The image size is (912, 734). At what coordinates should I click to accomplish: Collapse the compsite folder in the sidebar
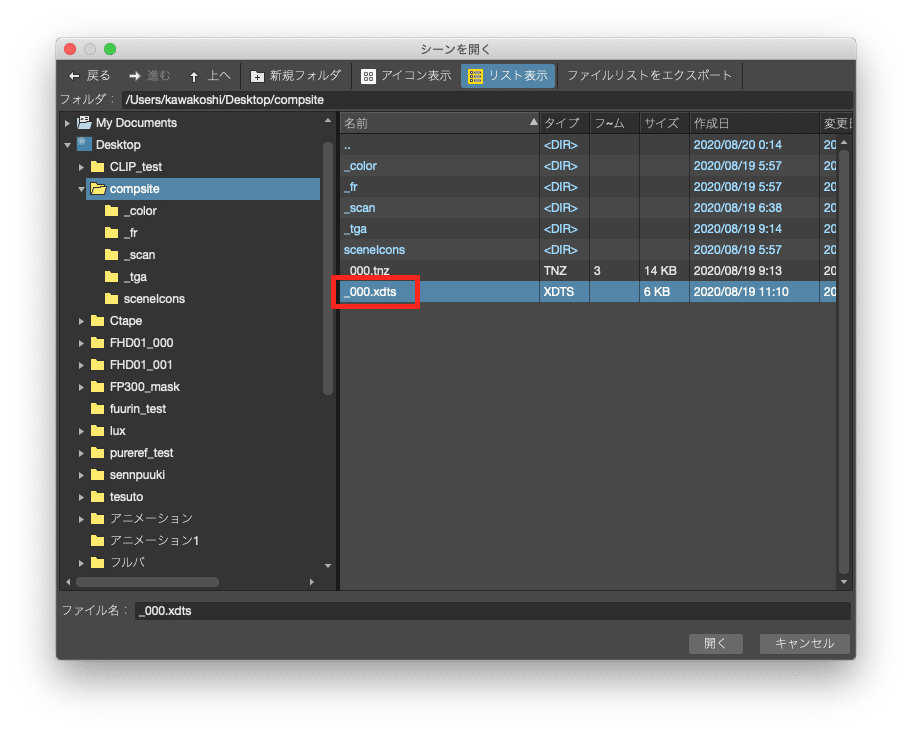click(81, 188)
